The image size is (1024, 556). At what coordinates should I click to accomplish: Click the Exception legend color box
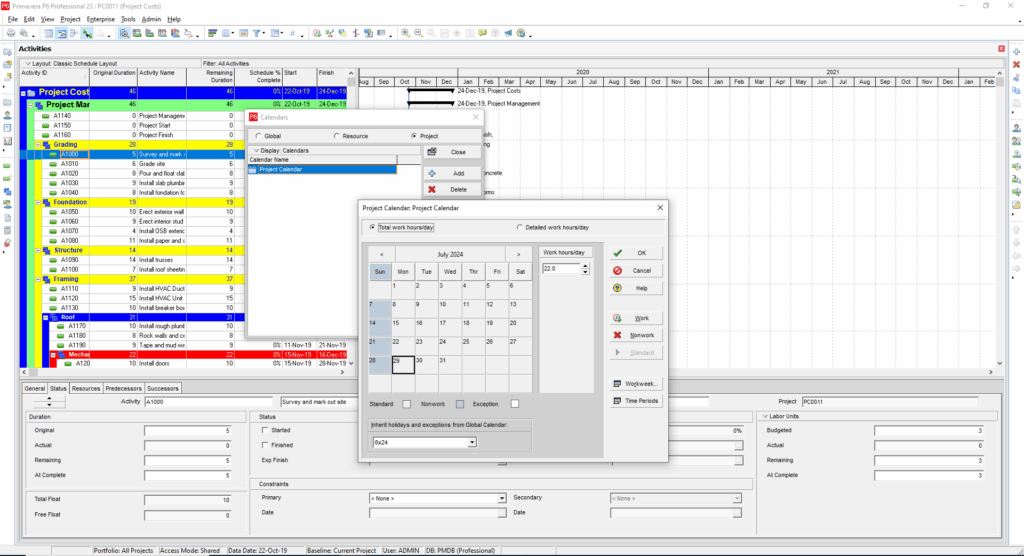click(x=515, y=404)
